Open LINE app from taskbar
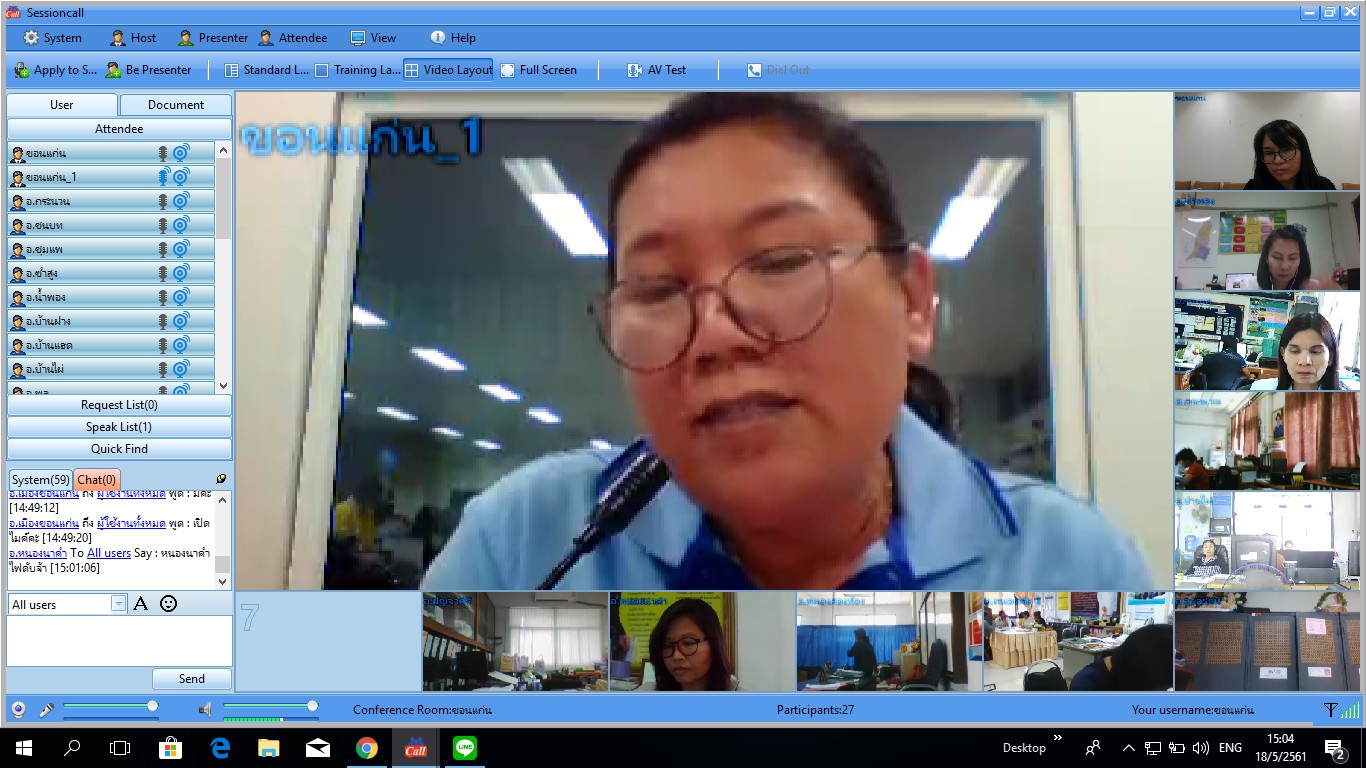1366x768 pixels. tap(465, 748)
